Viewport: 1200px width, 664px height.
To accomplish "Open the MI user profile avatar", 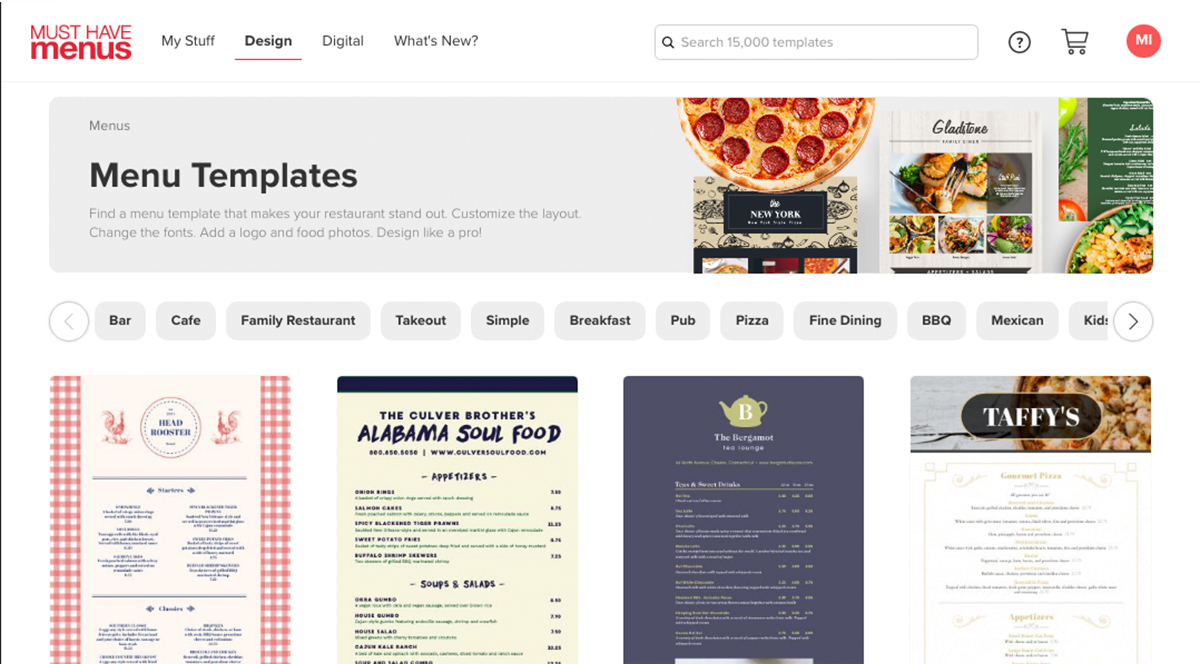I will click(1143, 41).
